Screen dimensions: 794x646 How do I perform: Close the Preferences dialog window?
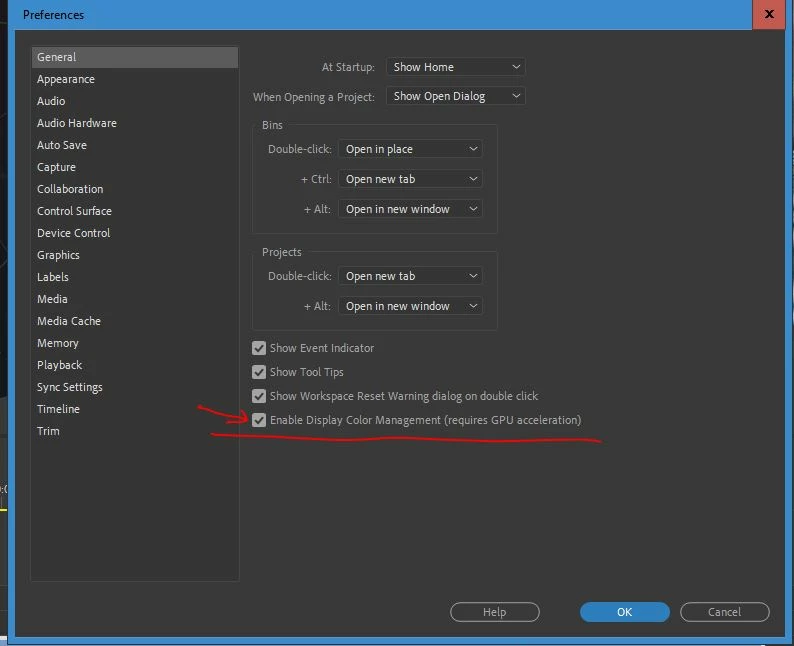[x=769, y=14]
